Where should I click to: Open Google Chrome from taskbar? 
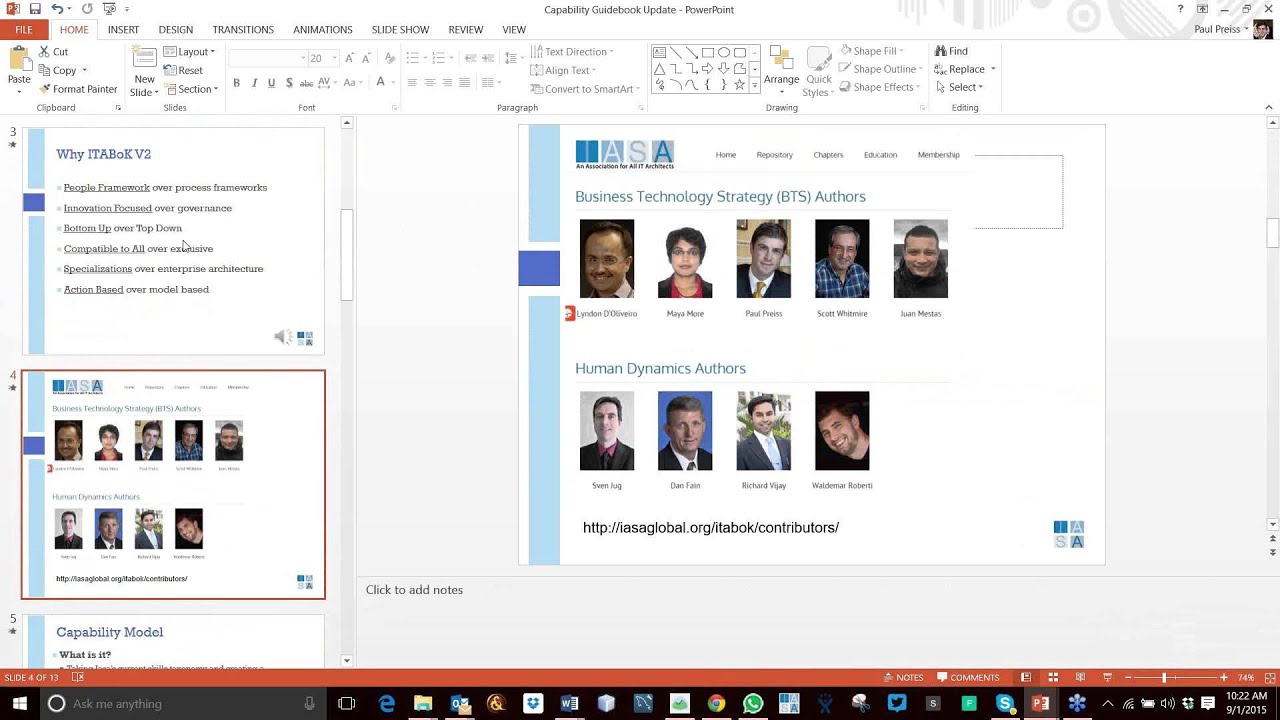(x=716, y=704)
